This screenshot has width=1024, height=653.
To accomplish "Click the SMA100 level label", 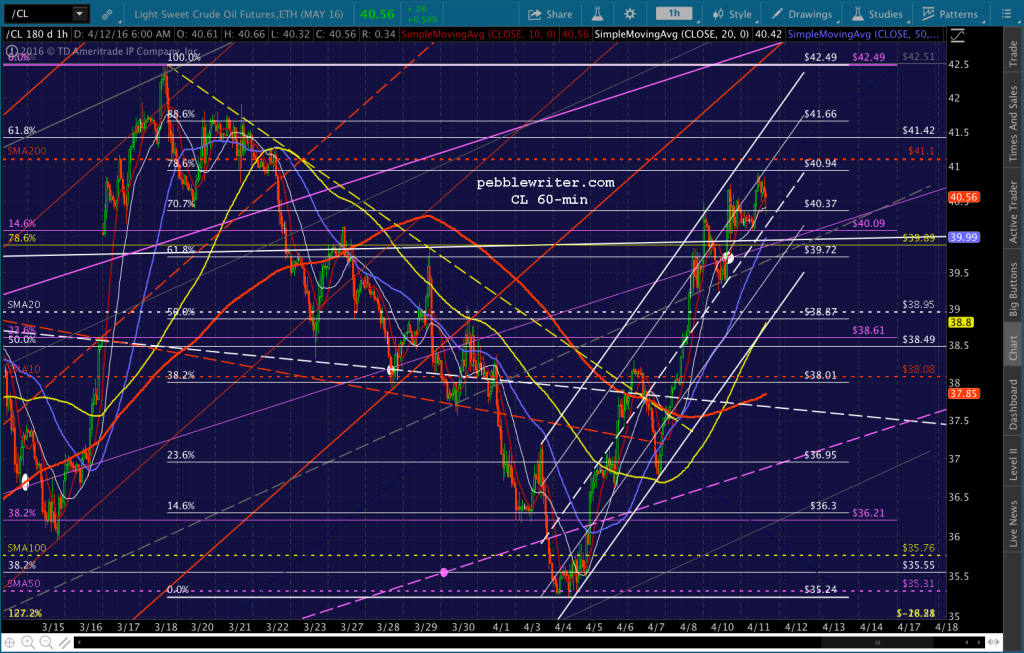I will point(27,548).
